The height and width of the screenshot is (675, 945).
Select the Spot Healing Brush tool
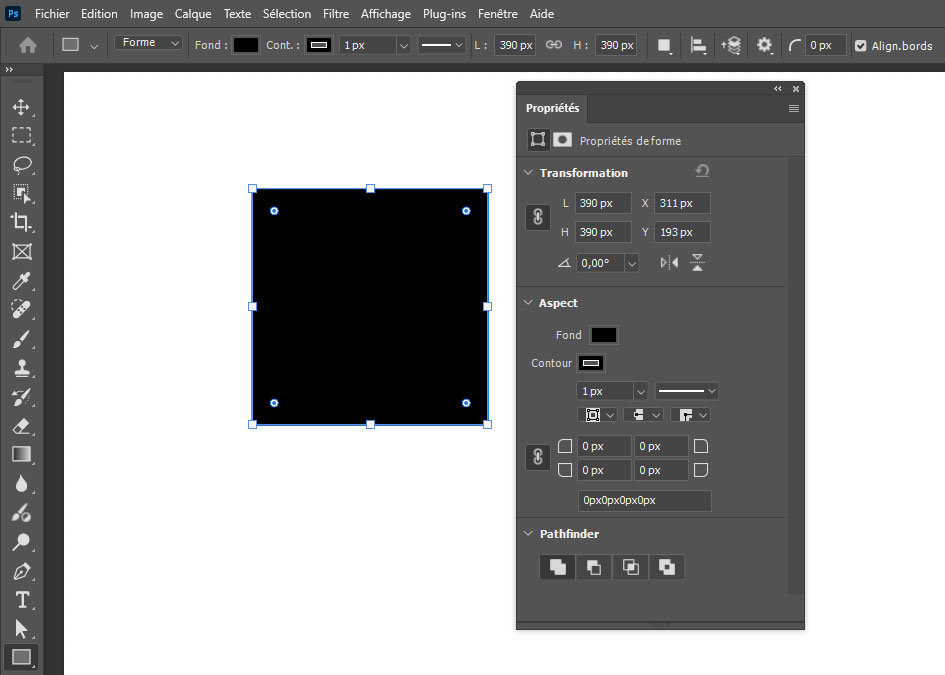(x=21, y=309)
